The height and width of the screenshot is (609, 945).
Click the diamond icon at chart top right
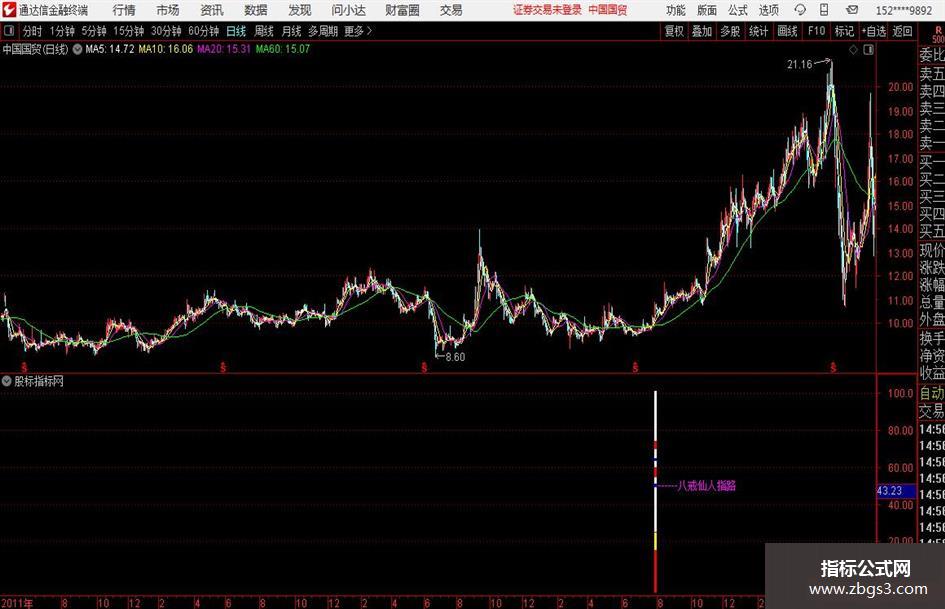[x=853, y=50]
